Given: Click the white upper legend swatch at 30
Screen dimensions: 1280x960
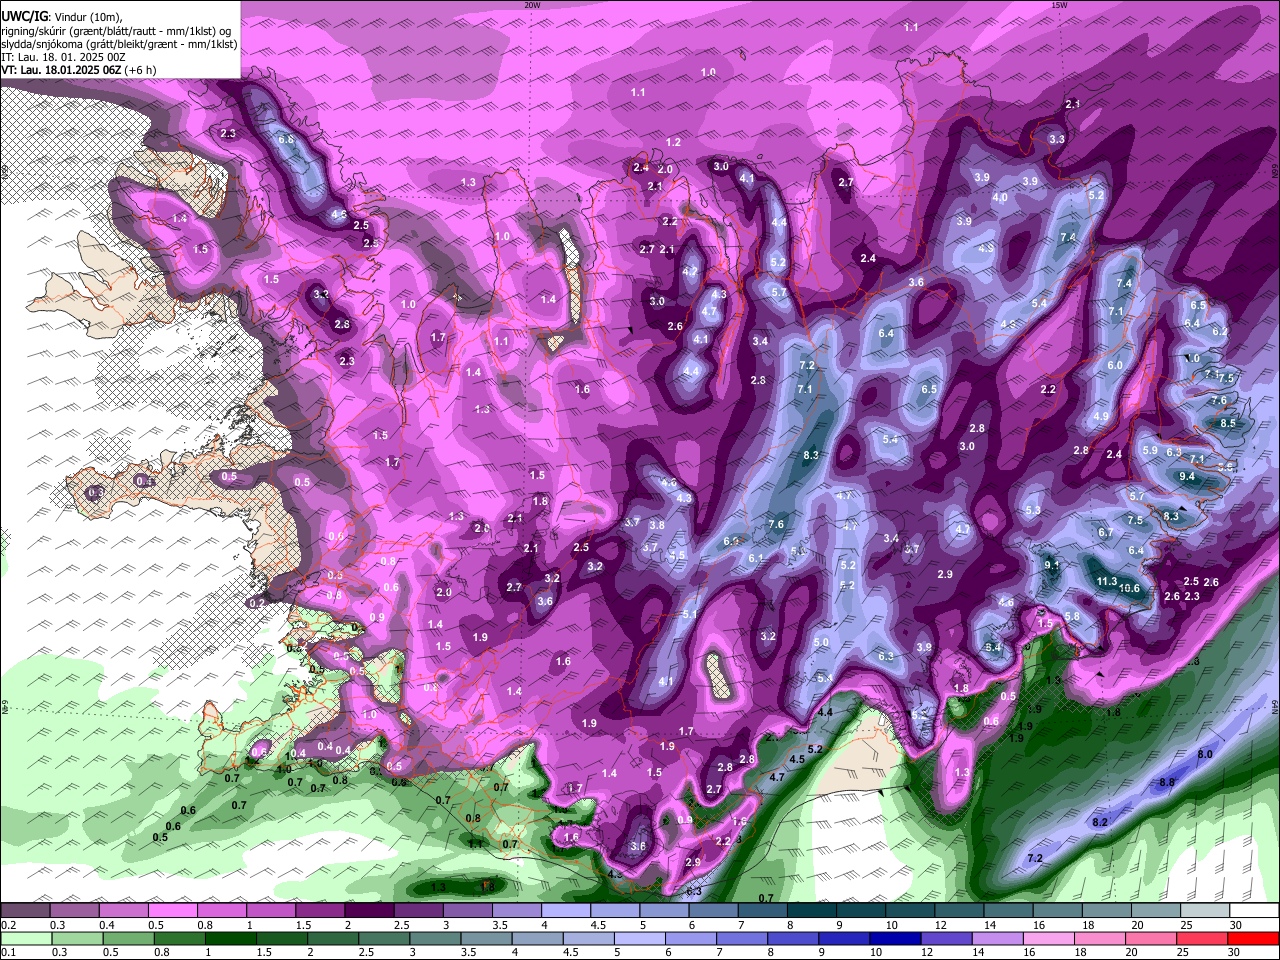Looking at the screenshot, I should (x=1254, y=910).
